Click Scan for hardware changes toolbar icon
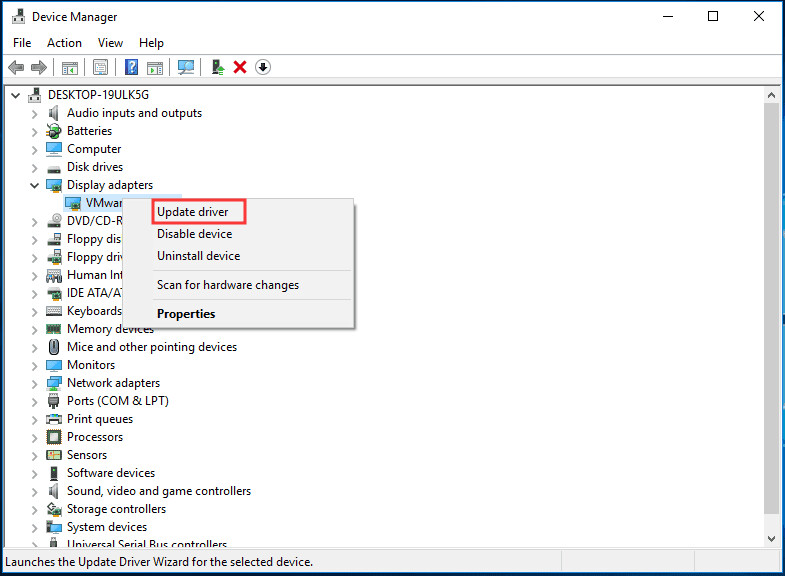 (x=185, y=67)
